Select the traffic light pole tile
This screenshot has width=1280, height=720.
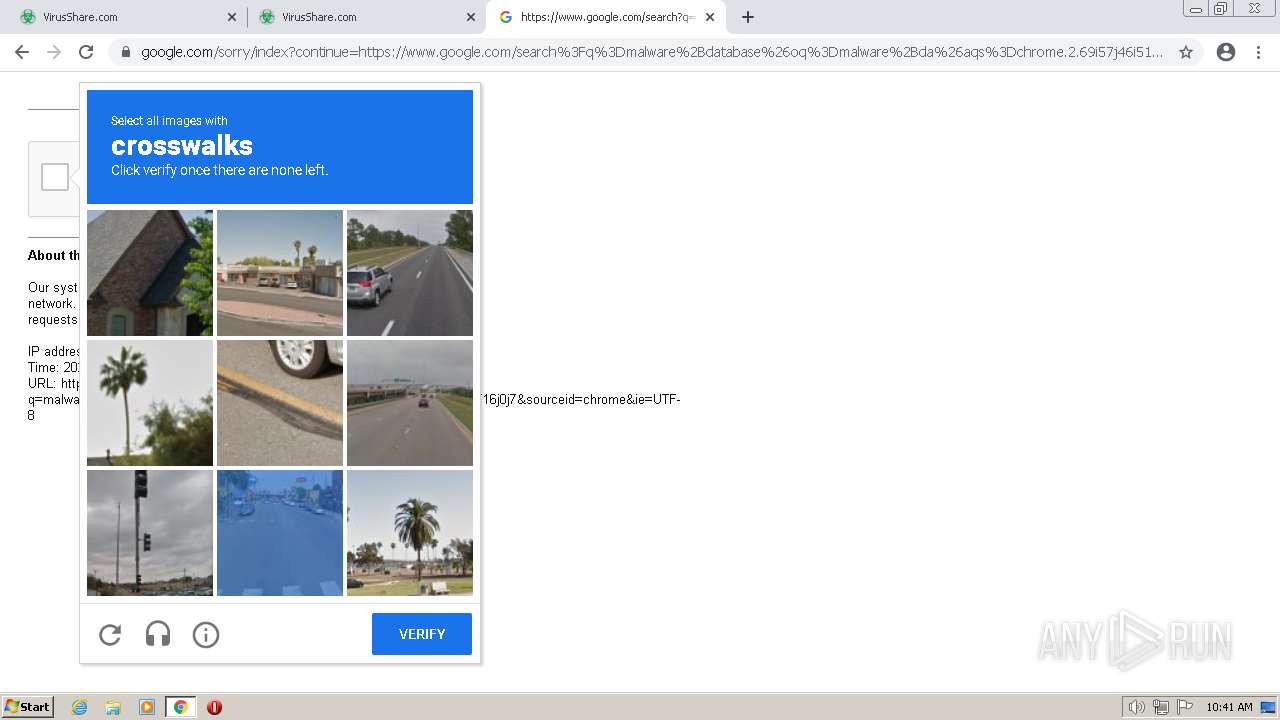coord(150,533)
